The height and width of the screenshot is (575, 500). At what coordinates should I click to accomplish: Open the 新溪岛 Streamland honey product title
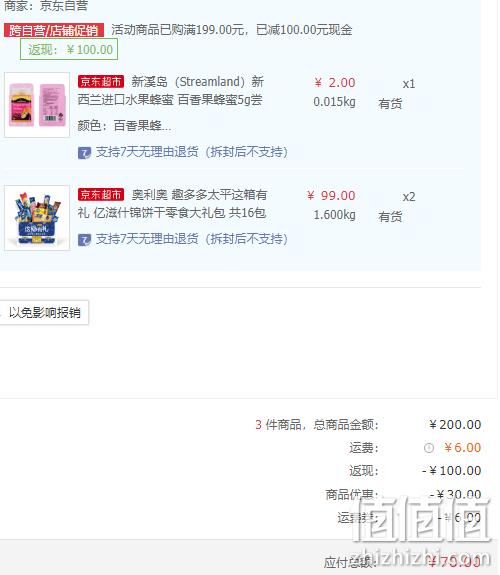(x=171, y=91)
